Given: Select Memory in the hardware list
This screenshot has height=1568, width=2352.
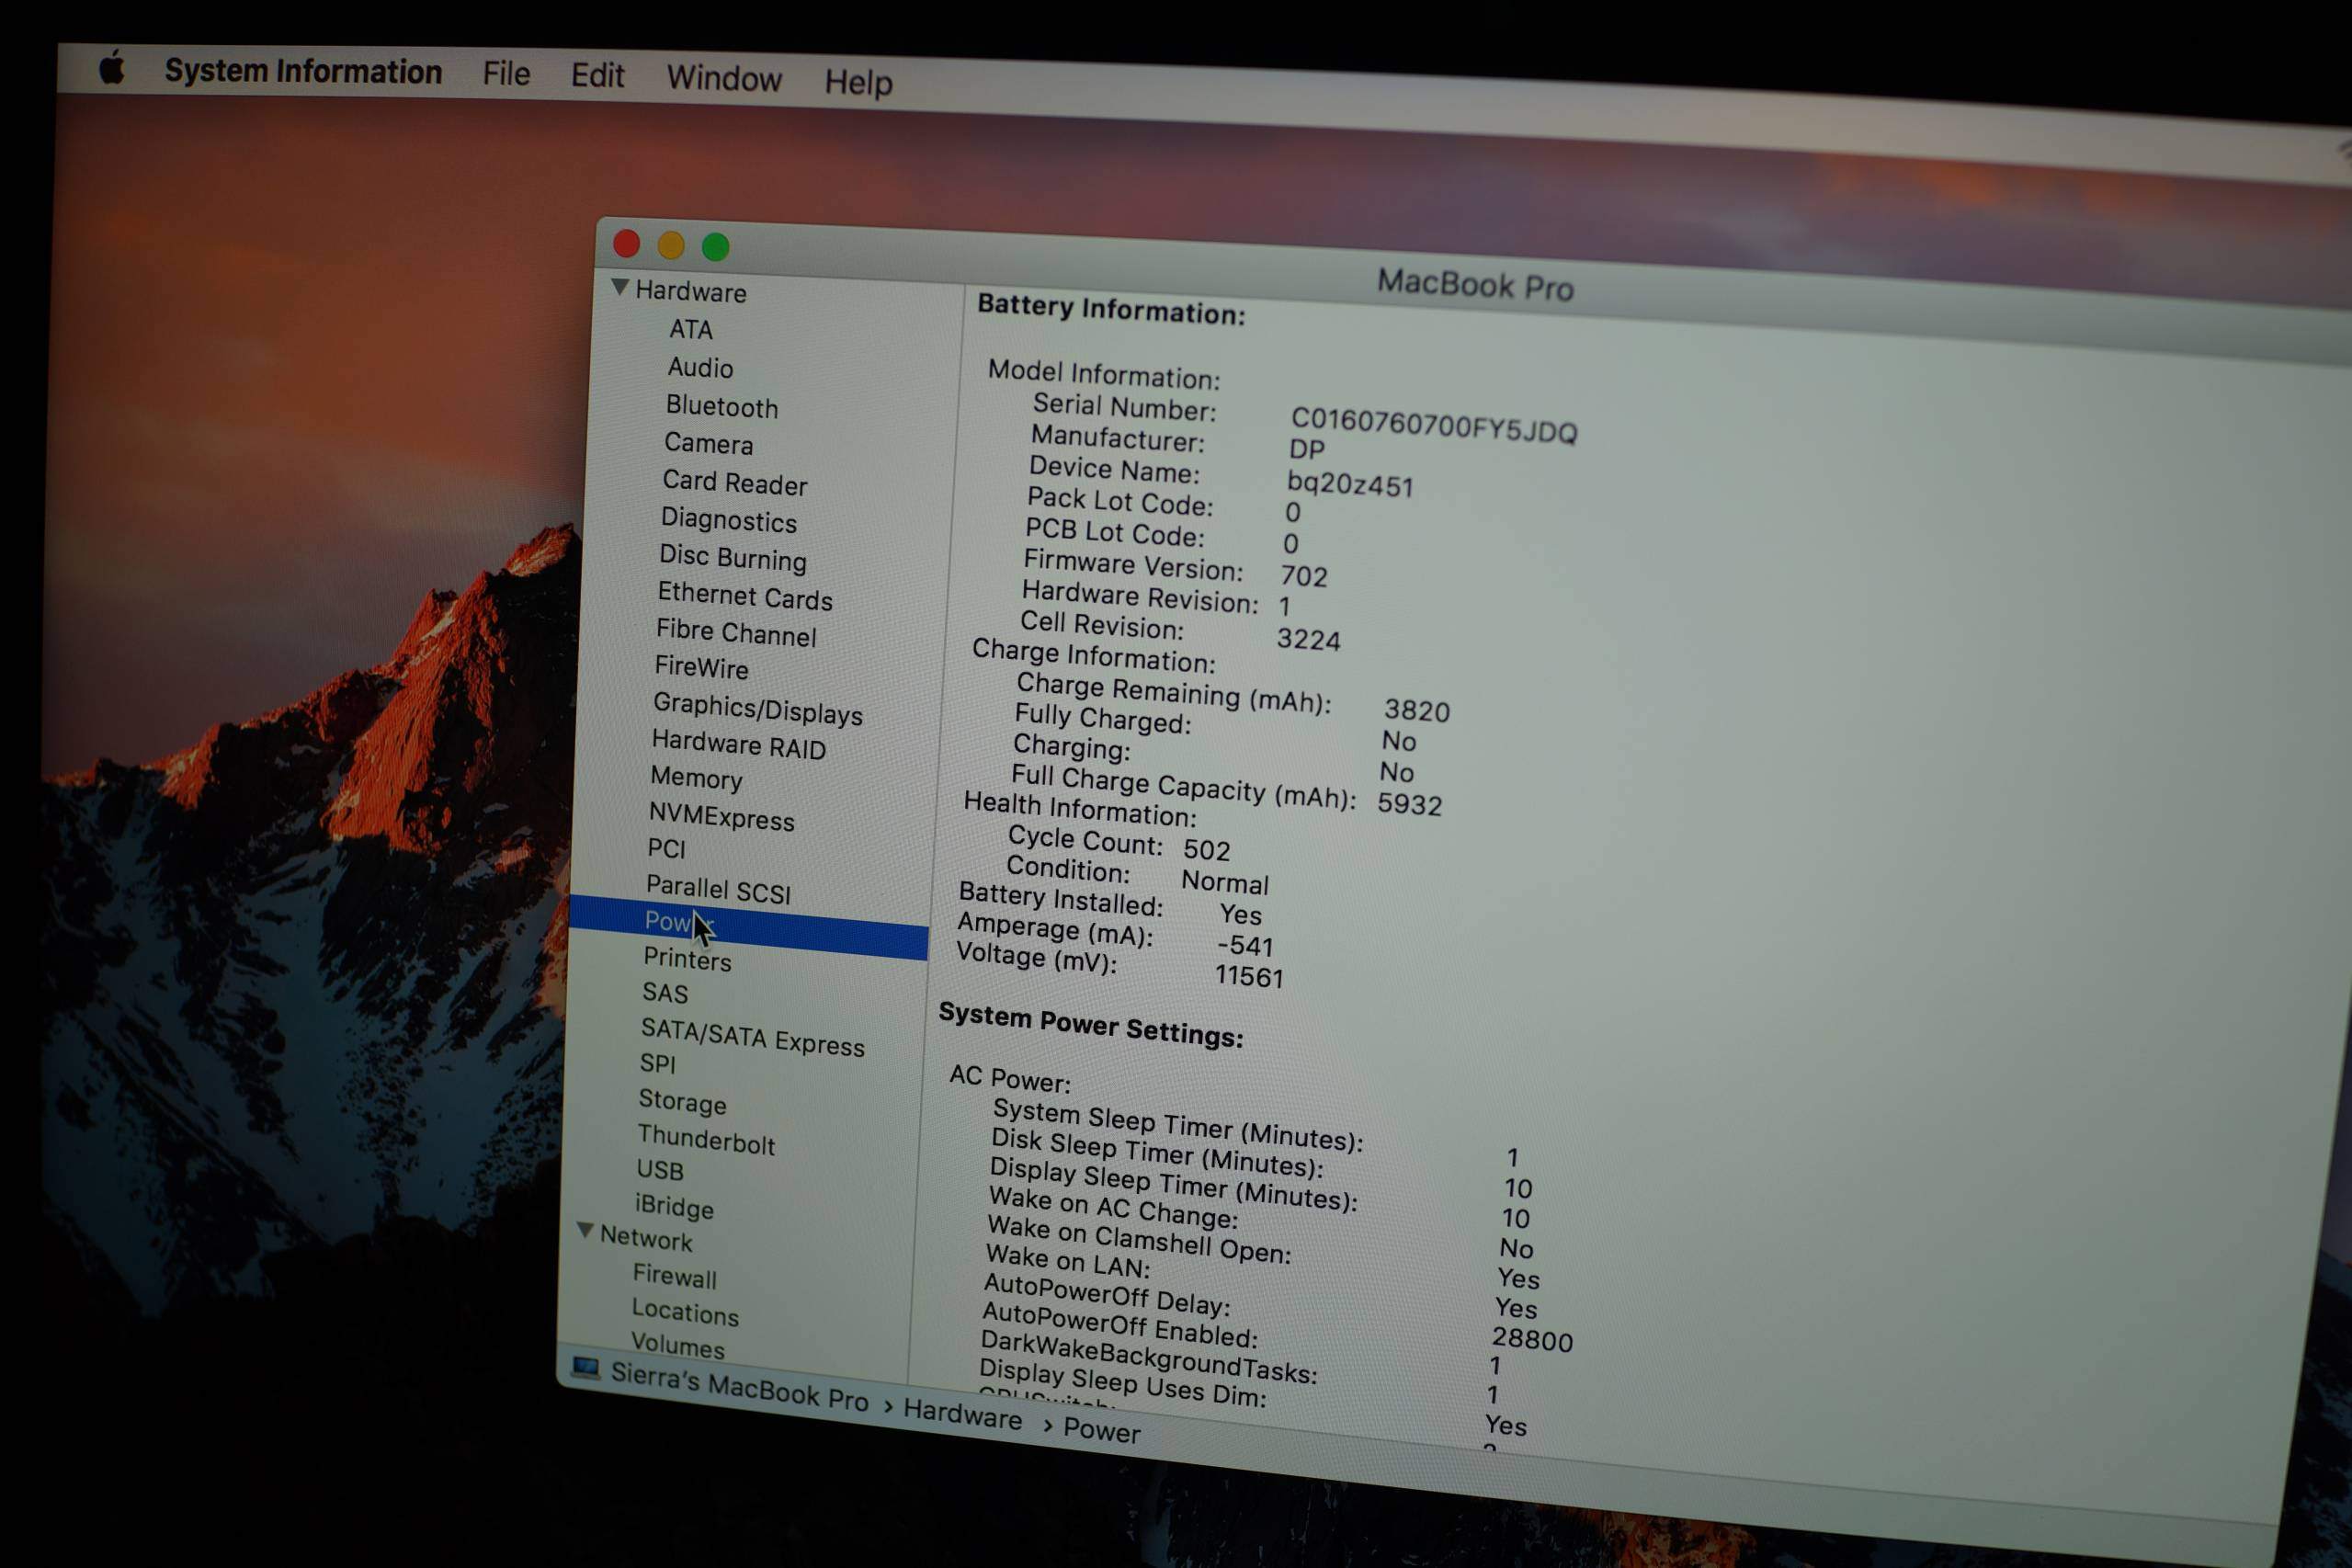Looking at the screenshot, I should pyautogui.click(x=696, y=778).
